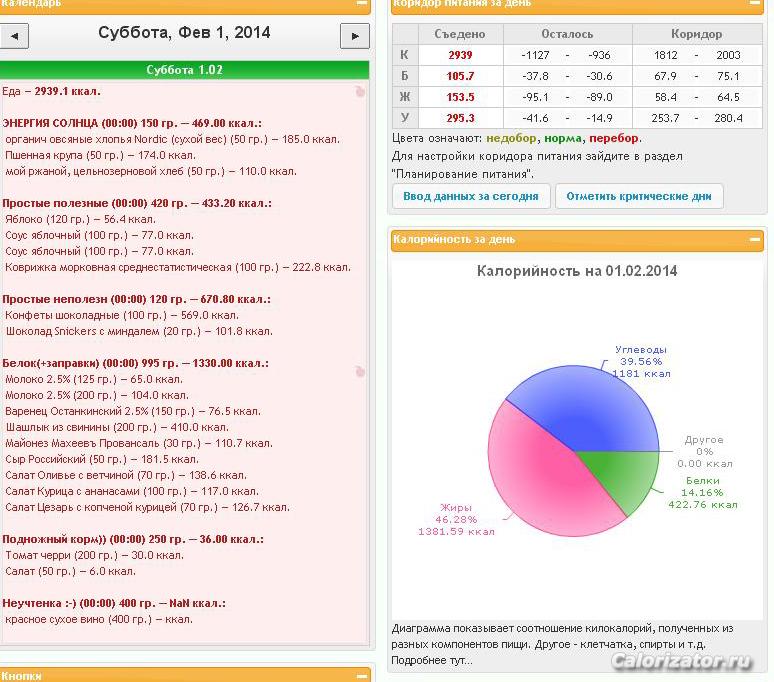
Task: Collapse the Коридор питания за день panel
Action: click(755, 3)
